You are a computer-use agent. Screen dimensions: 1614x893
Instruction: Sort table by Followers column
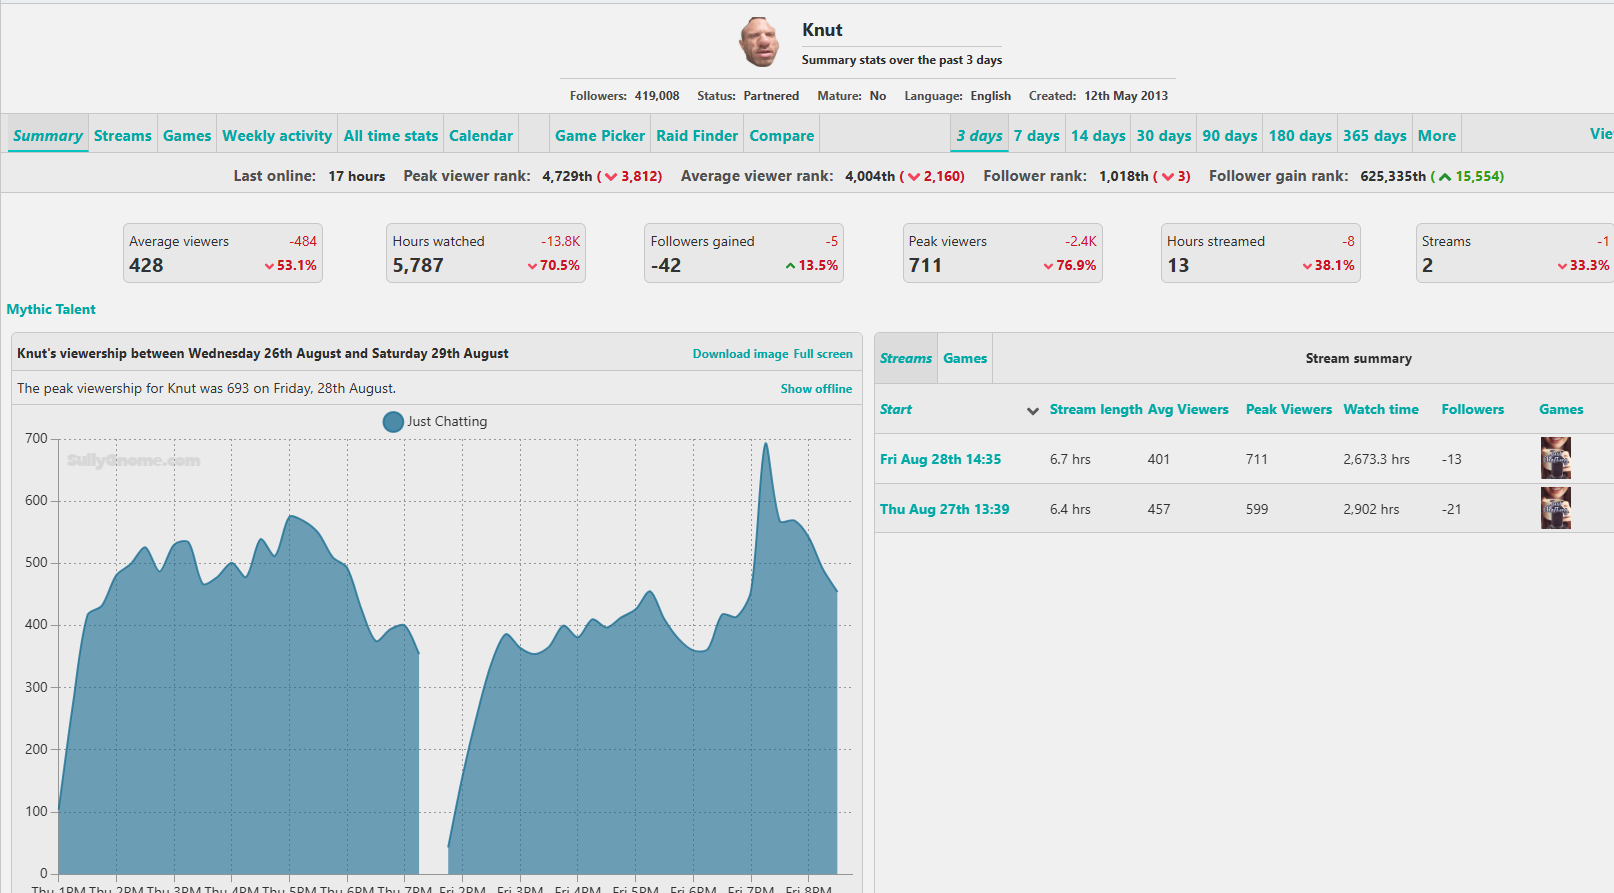[x=1473, y=410]
